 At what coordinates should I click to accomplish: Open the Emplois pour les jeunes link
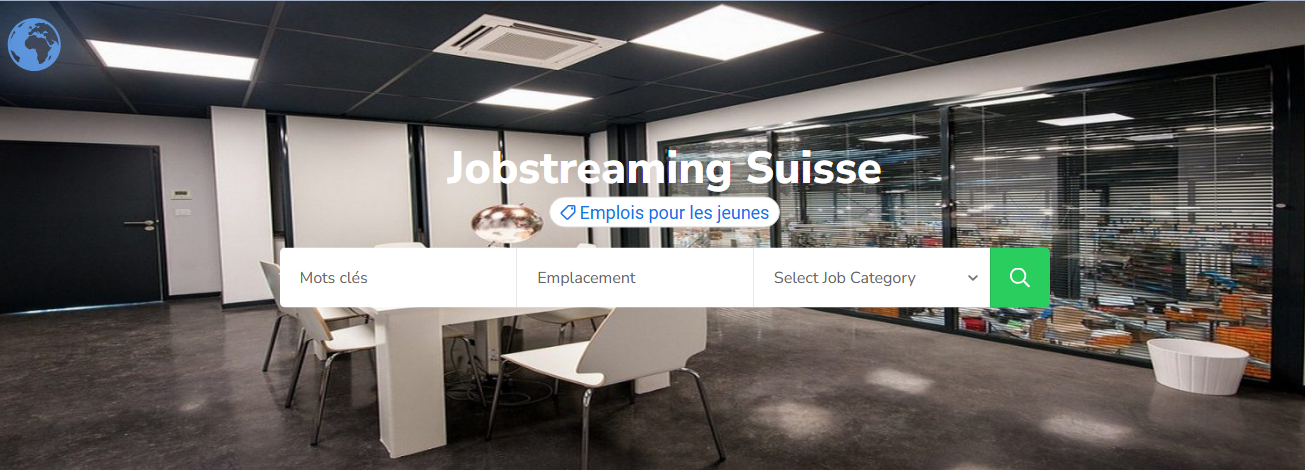(664, 212)
